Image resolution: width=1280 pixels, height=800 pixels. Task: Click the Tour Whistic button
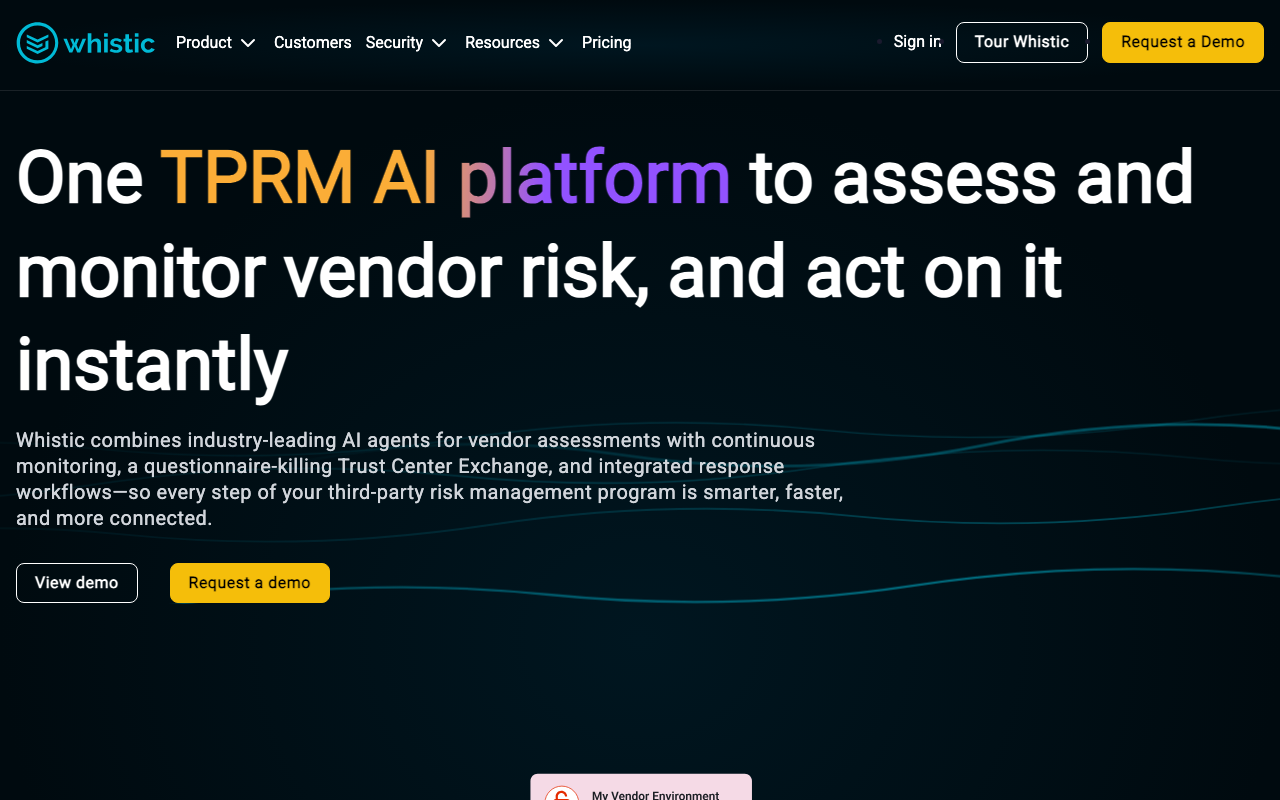[x=1022, y=42]
